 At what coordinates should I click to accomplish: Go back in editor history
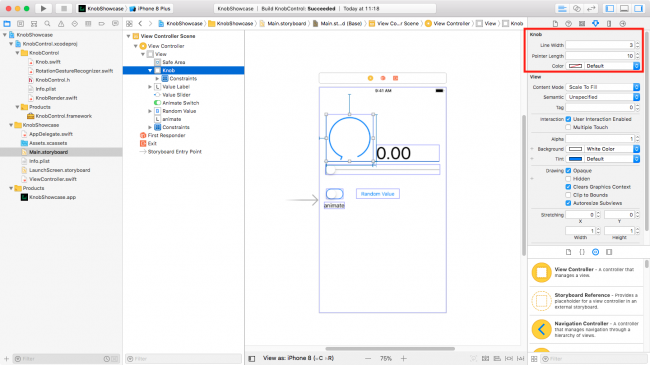[140, 24]
